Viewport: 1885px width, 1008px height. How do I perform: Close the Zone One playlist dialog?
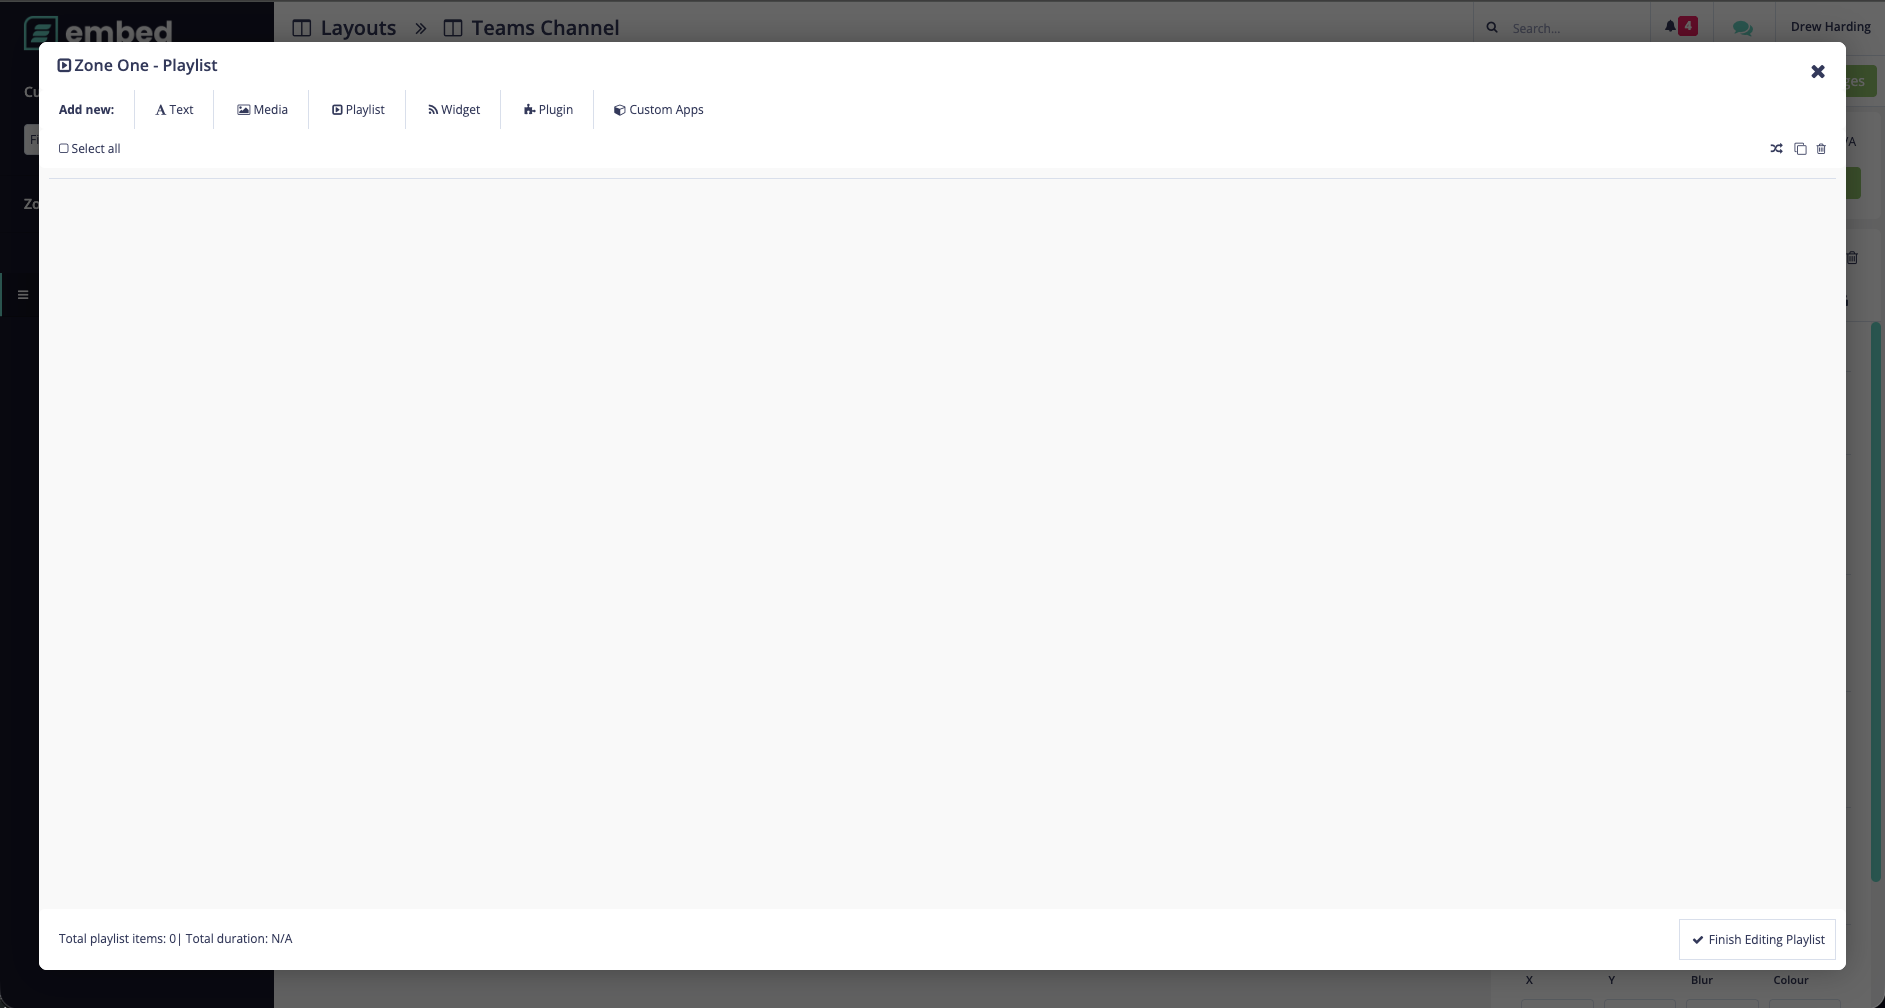coord(1818,72)
